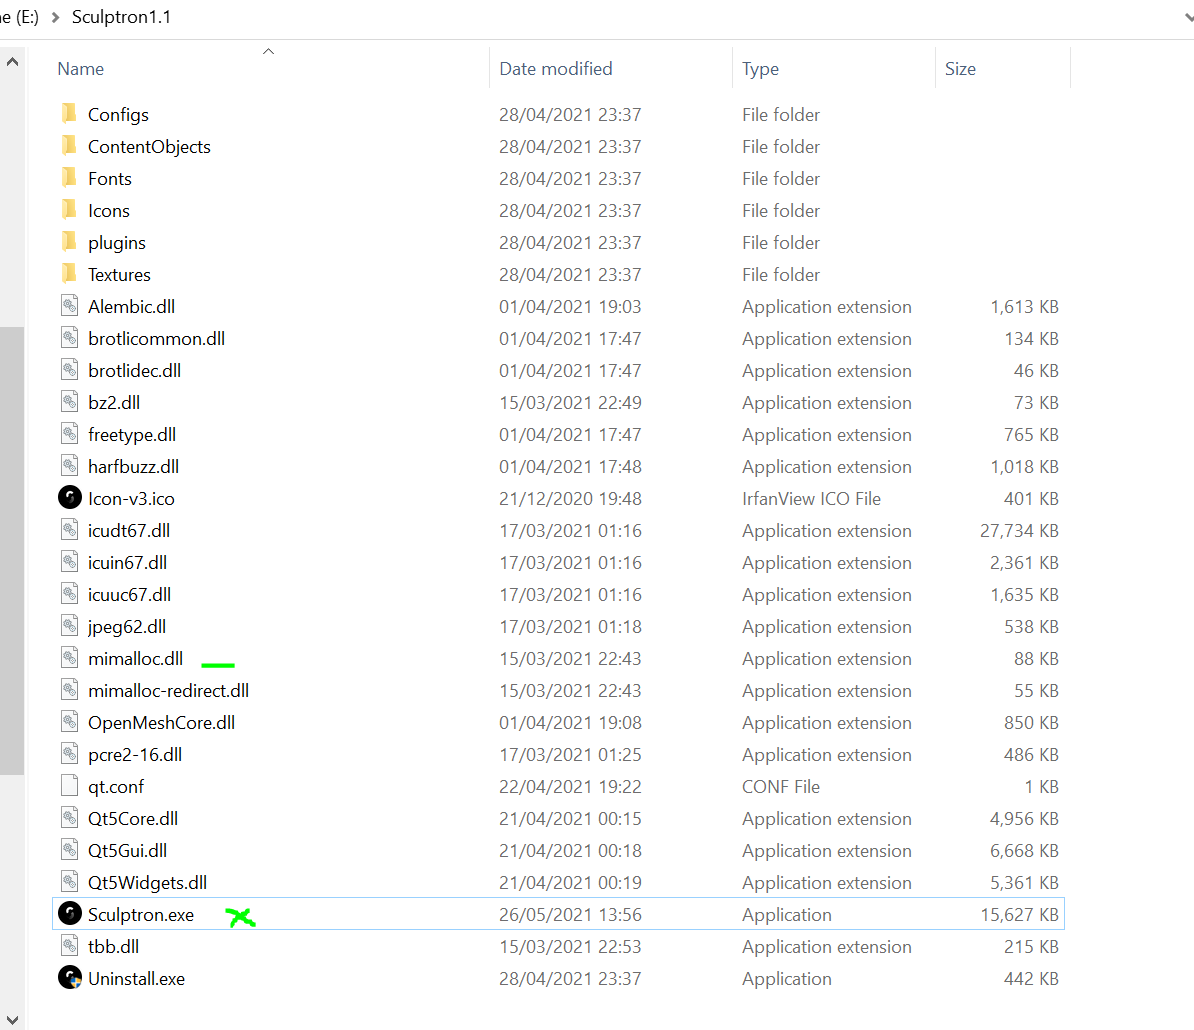Click the 15,627 KB size of Sculptron.exe
Image resolution: width=1194 pixels, height=1030 pixels.
coord(1019,914)
